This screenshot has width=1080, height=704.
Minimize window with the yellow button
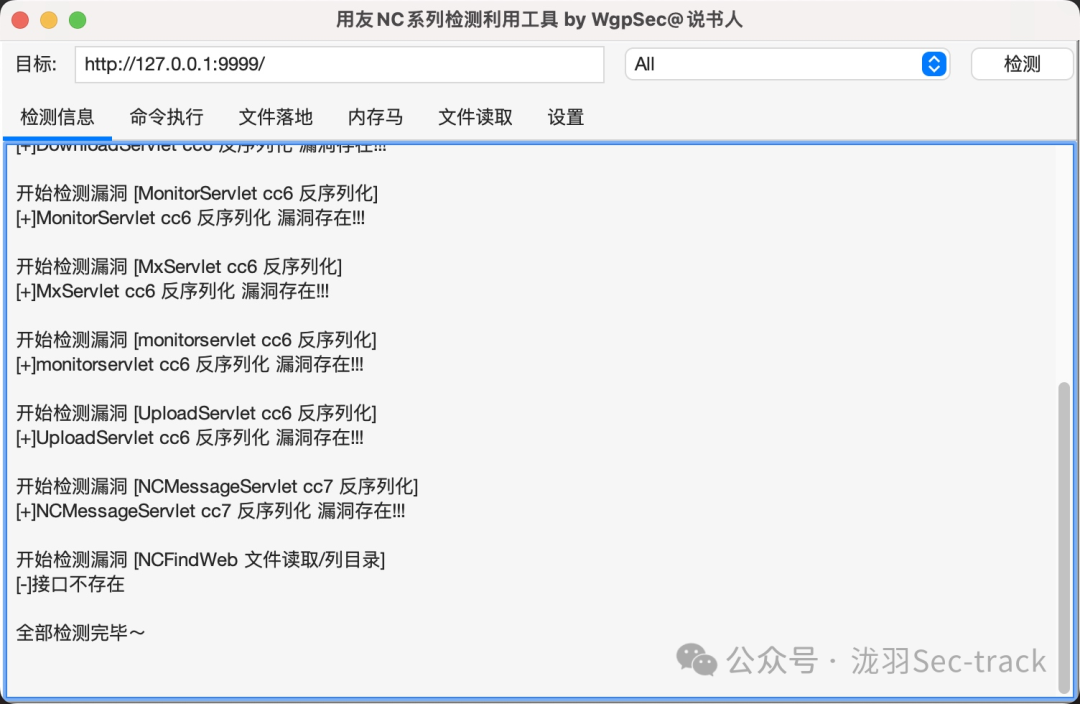(49, 20)
